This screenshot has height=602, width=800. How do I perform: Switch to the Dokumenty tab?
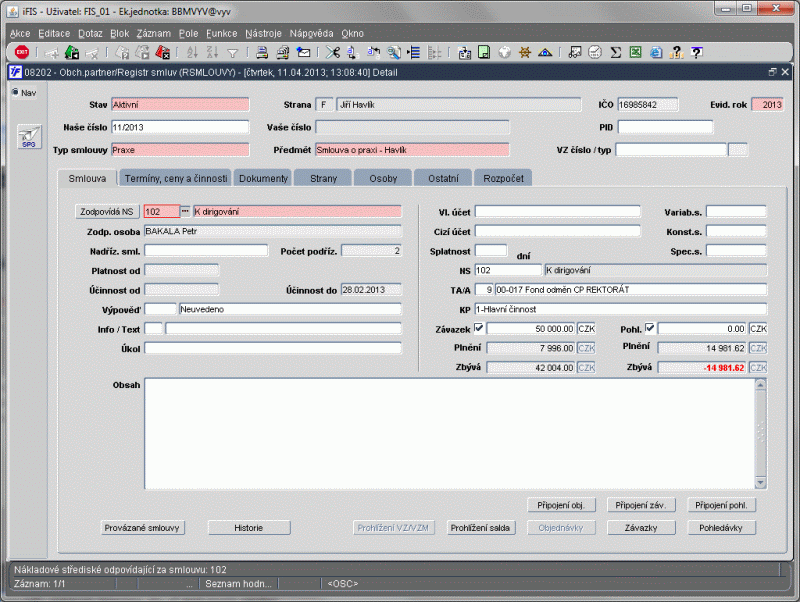click(263, 178)
